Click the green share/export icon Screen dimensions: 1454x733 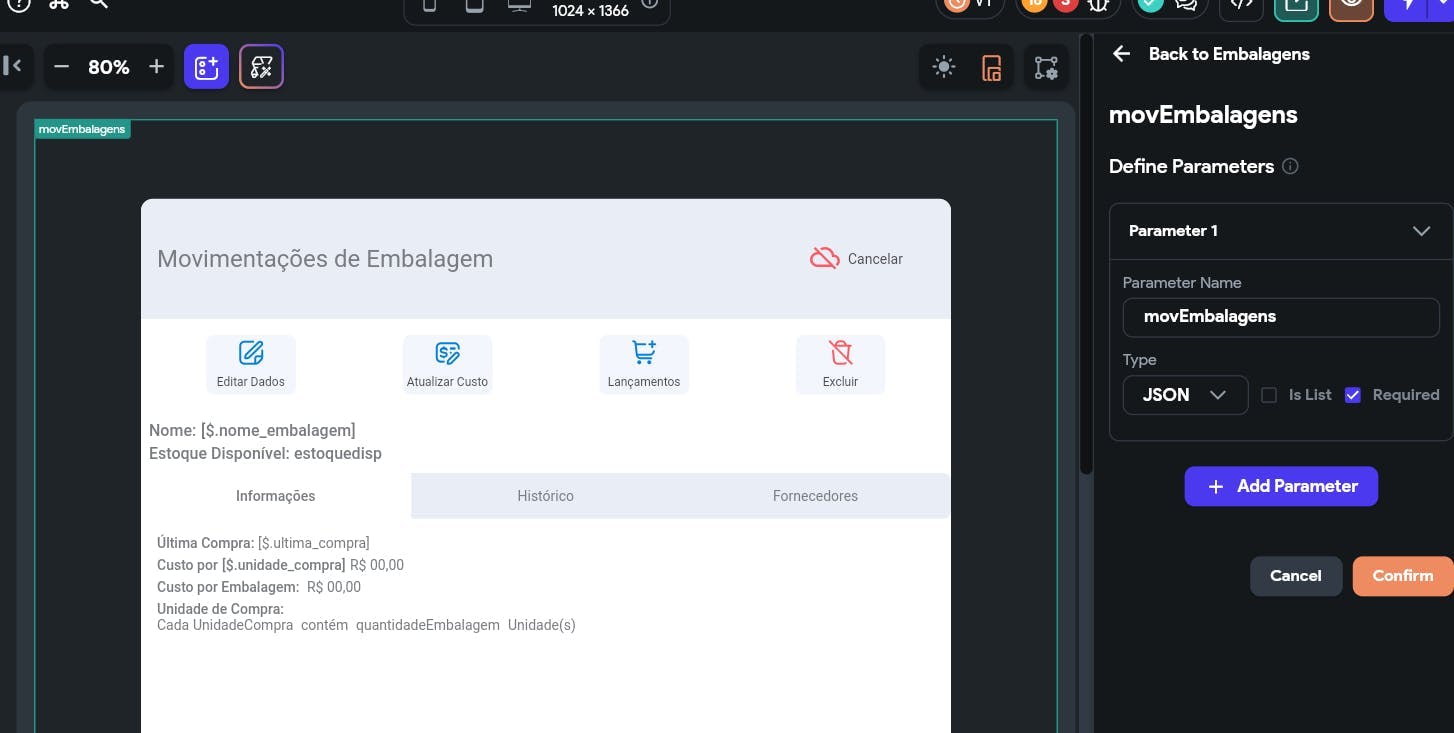(1297, 5)
